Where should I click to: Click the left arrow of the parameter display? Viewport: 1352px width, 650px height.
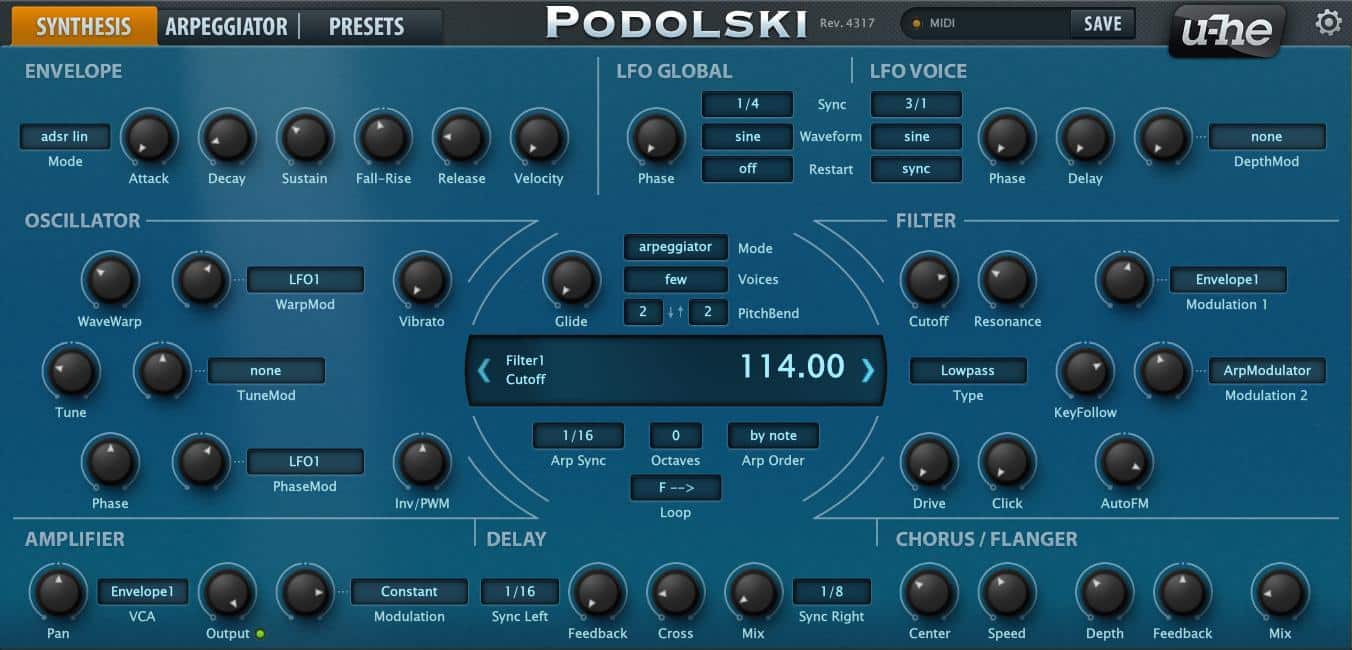(x=484, y=370)
